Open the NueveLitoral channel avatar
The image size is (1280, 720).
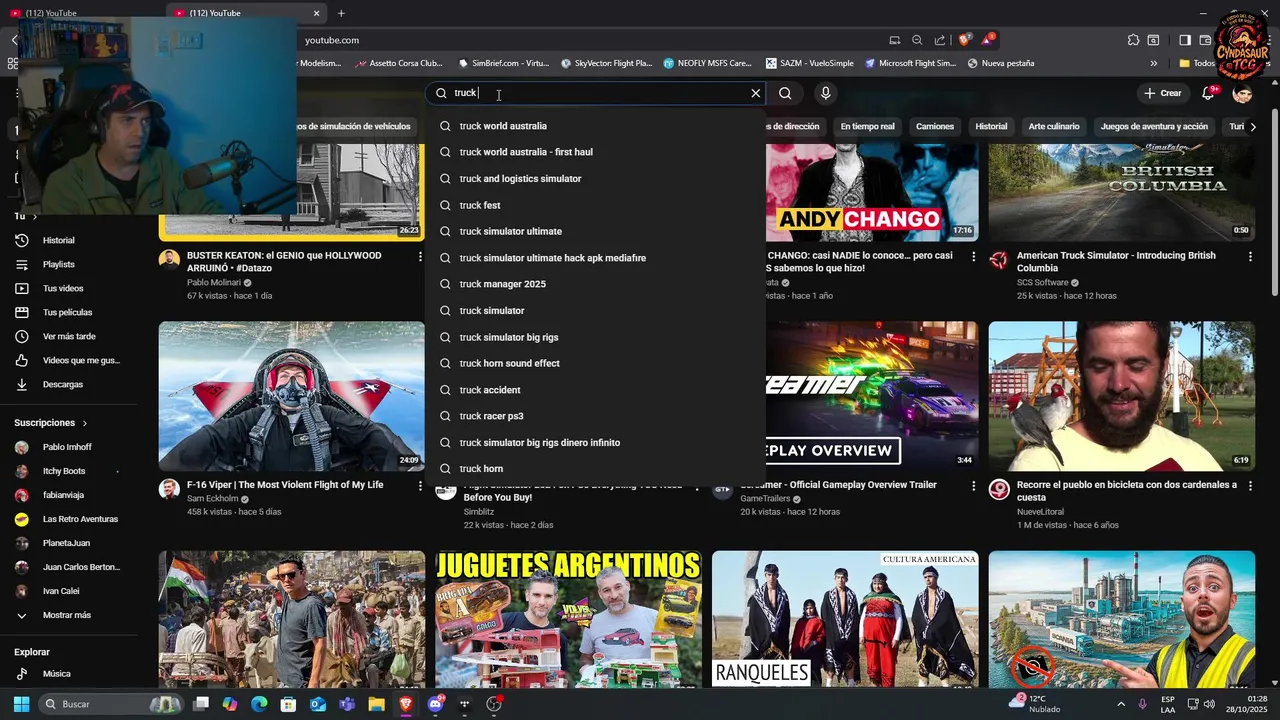point(998,489)
